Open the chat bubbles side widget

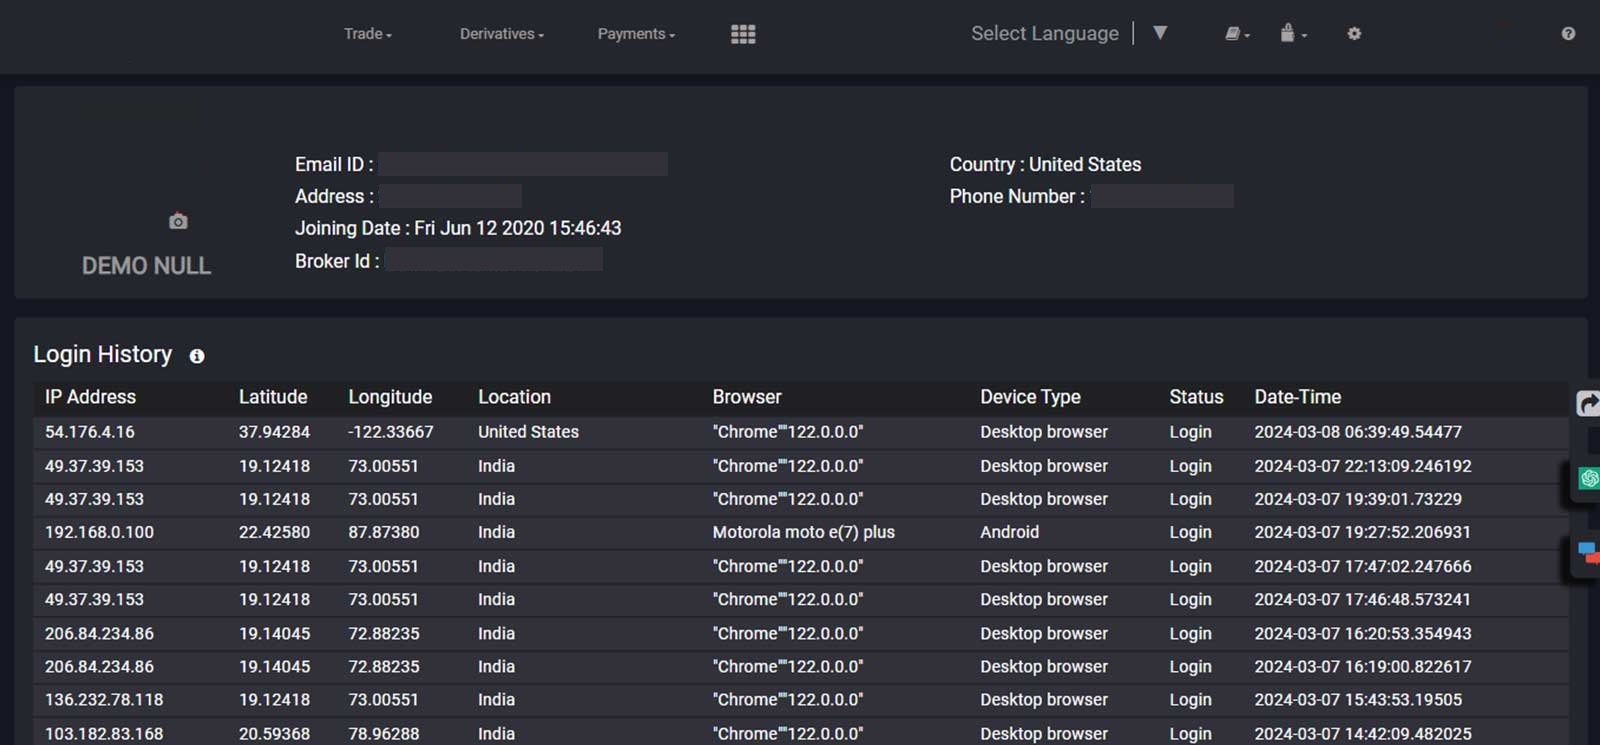point(1587,552)
